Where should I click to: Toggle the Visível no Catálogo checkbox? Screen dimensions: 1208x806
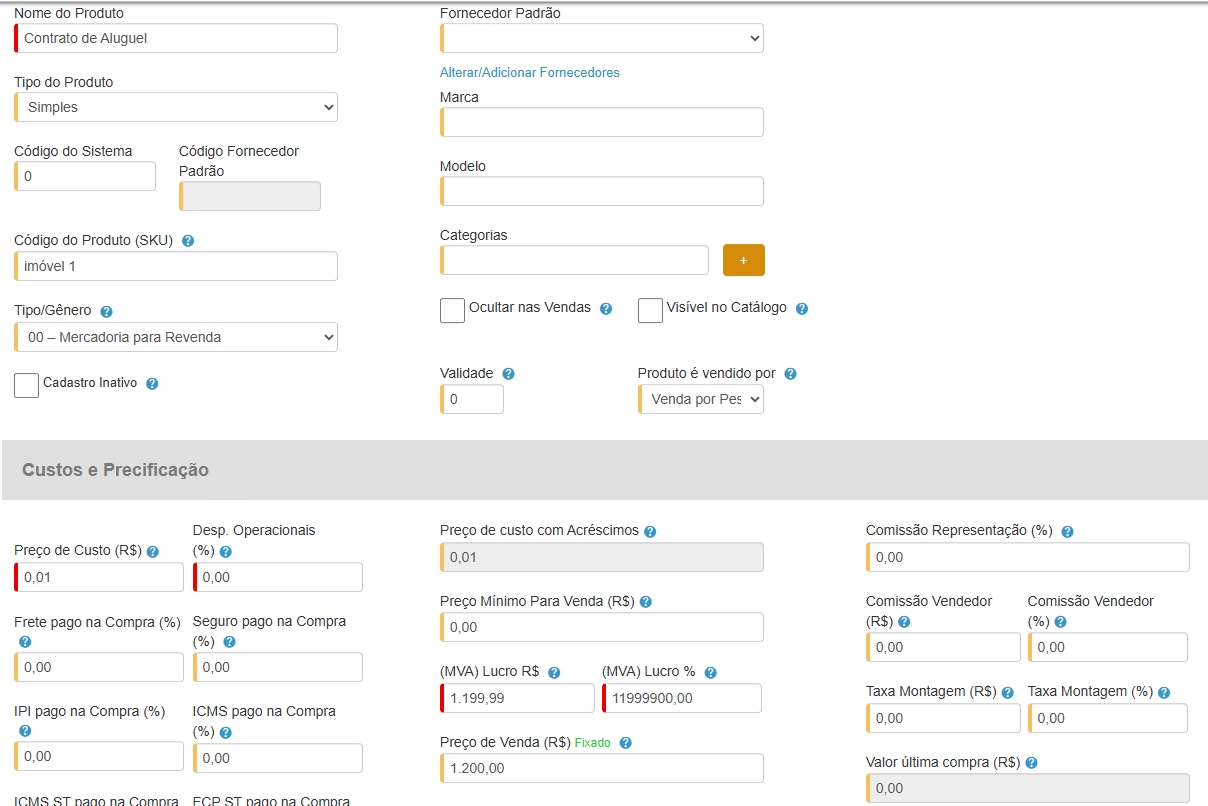650,310
